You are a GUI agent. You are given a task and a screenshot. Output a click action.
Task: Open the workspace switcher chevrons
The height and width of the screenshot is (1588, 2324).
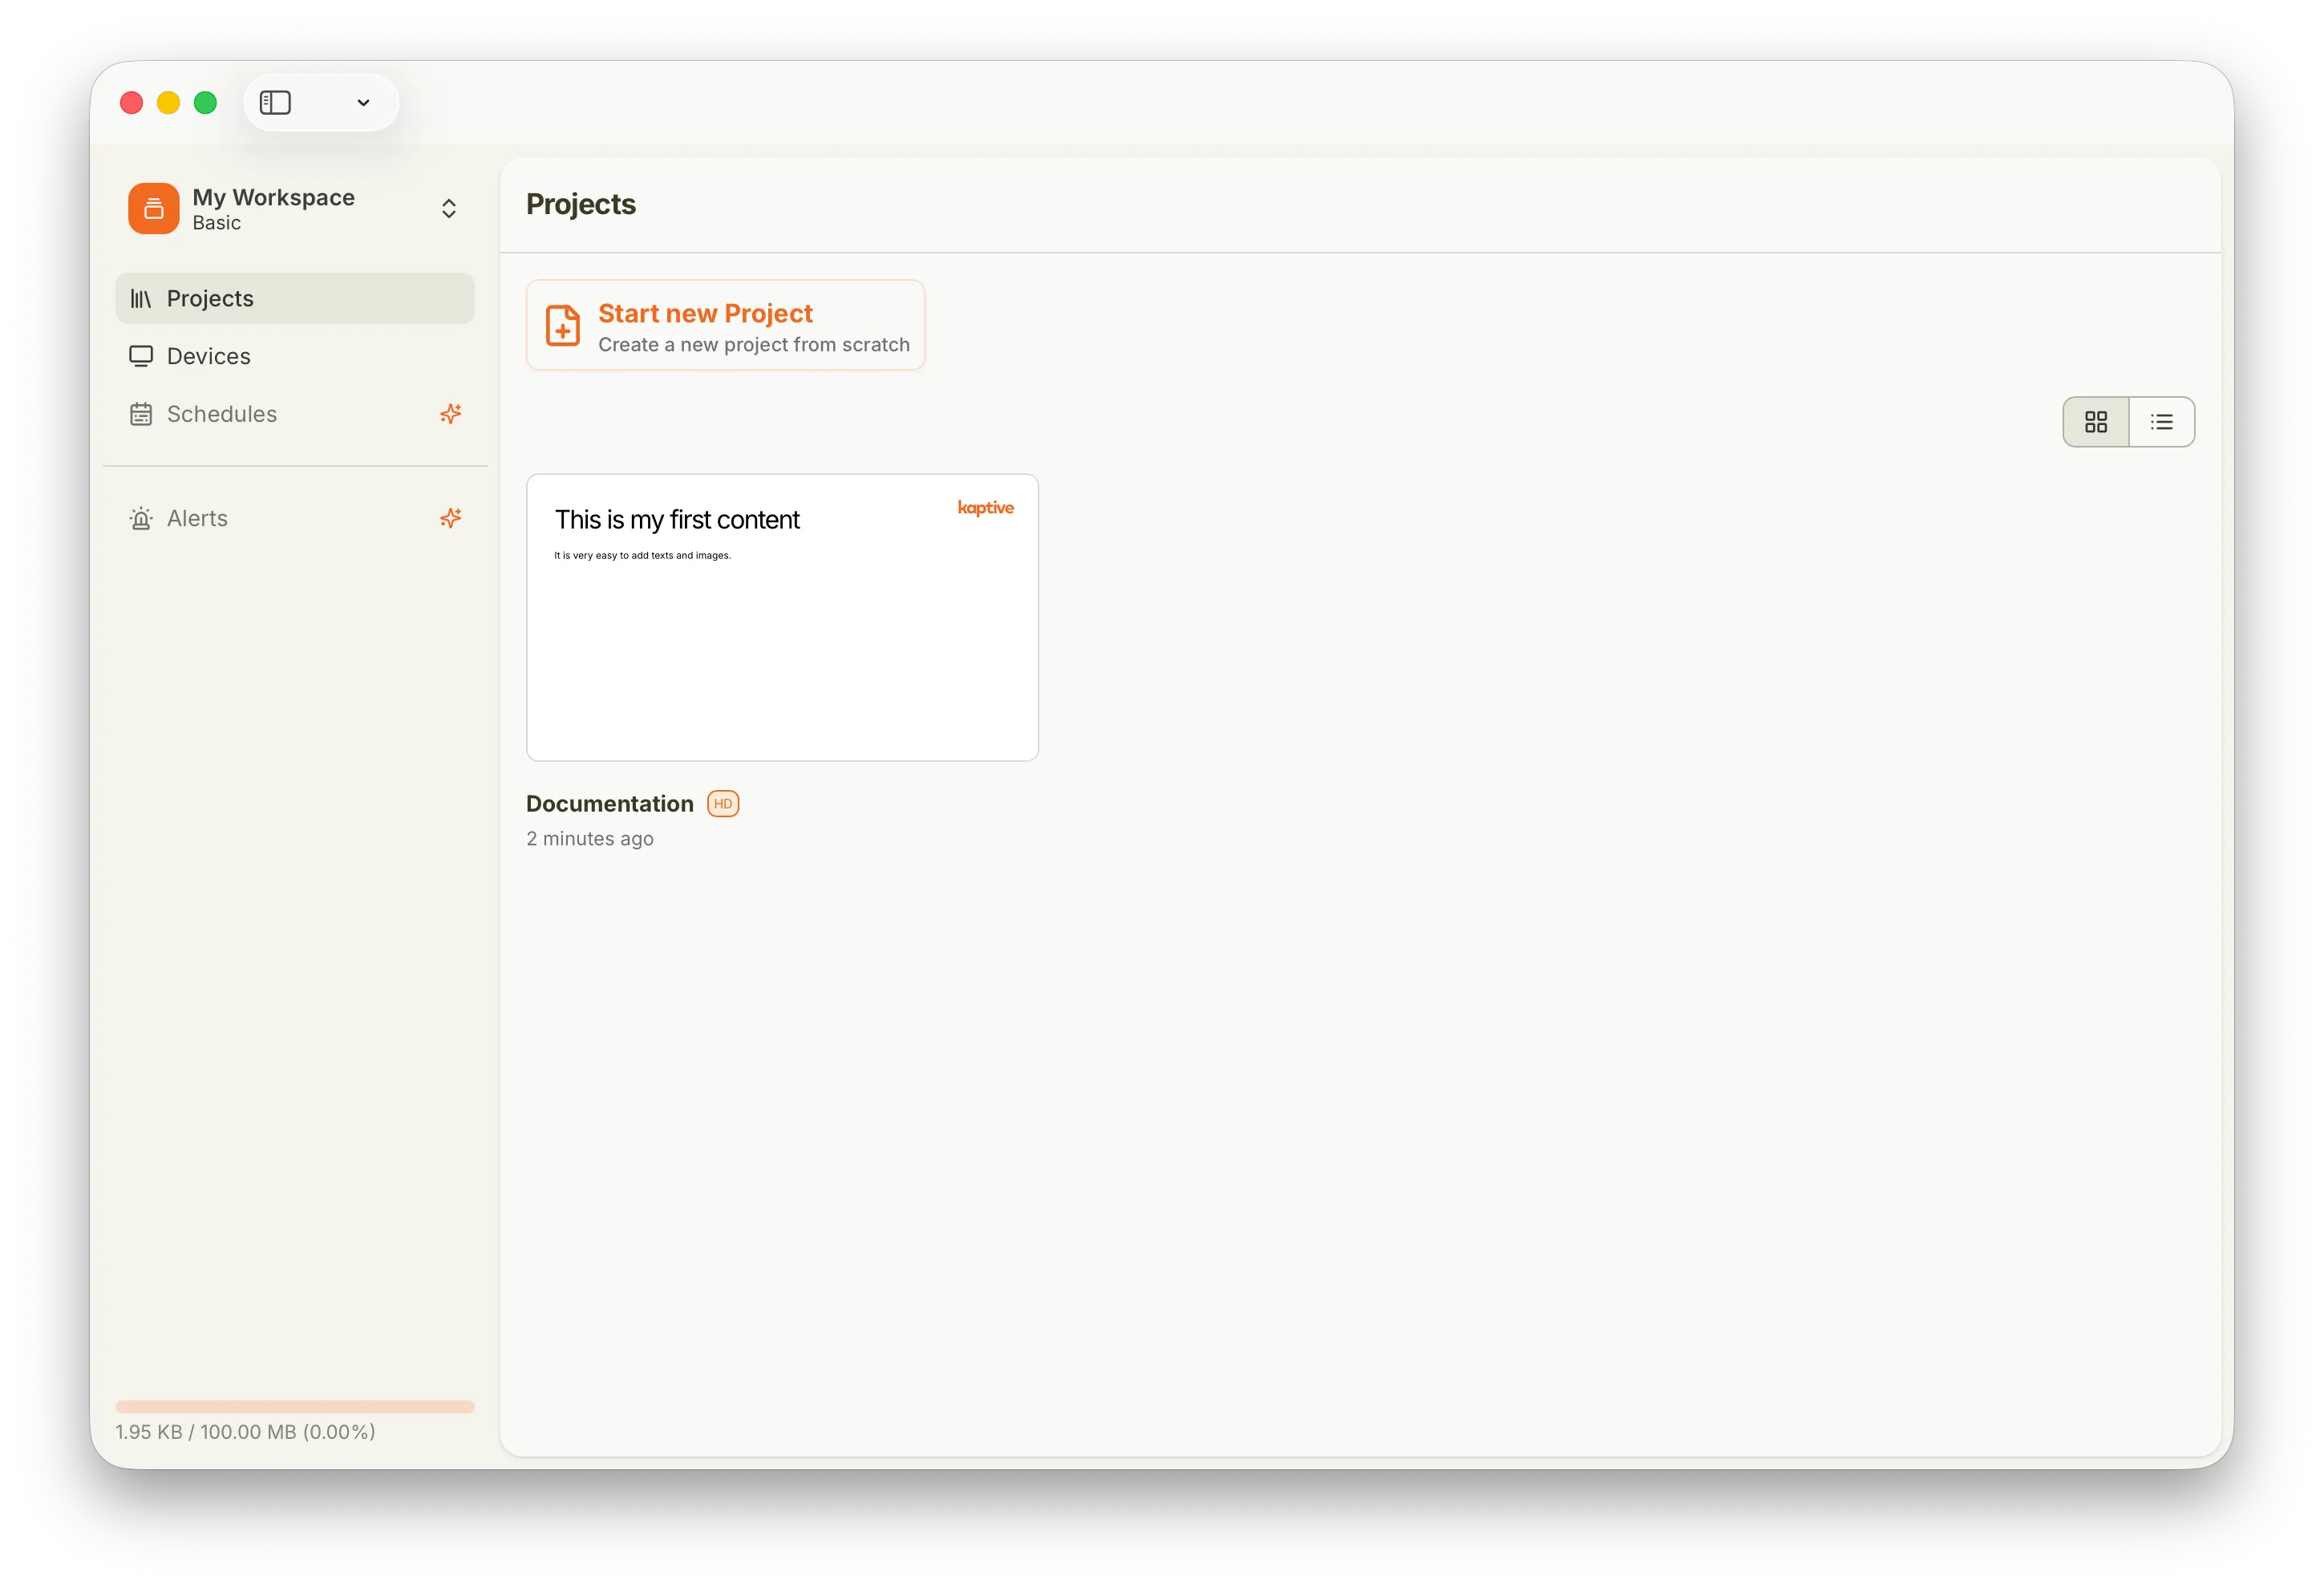click(x=449, y=207)
